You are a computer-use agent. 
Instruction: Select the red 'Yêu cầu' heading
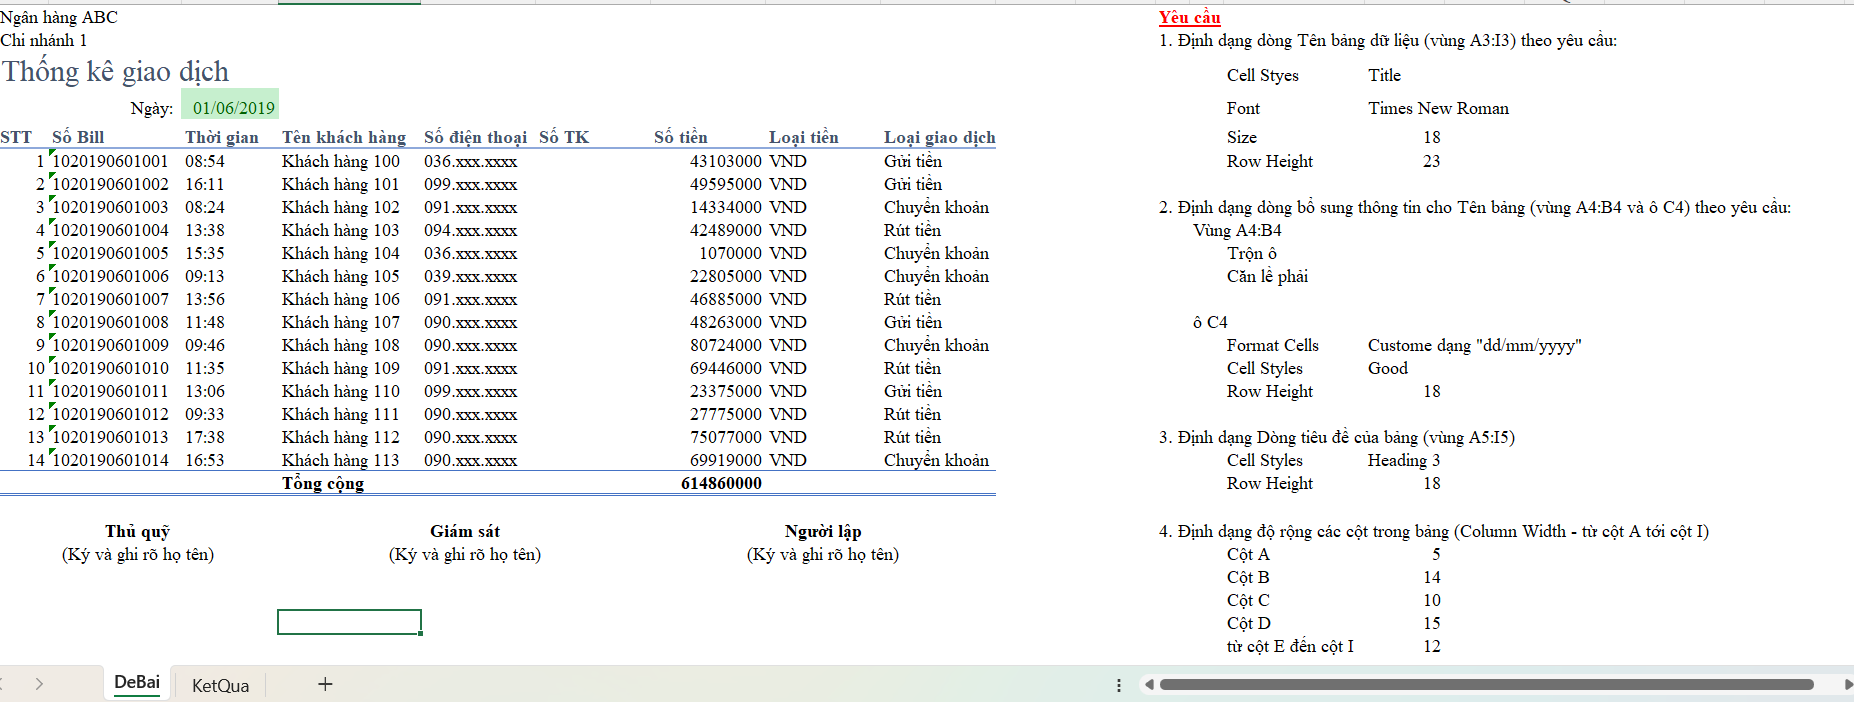(1190, 17)
